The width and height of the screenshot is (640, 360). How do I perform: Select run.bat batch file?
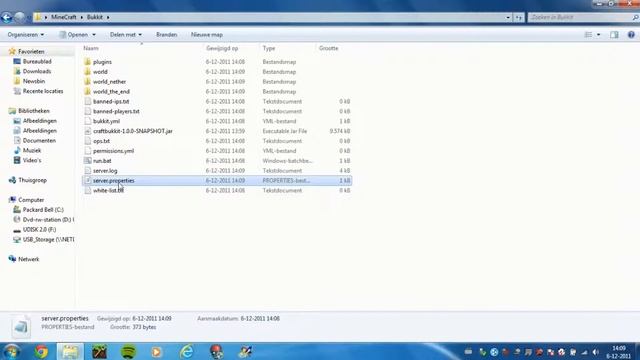coord(102,161)
